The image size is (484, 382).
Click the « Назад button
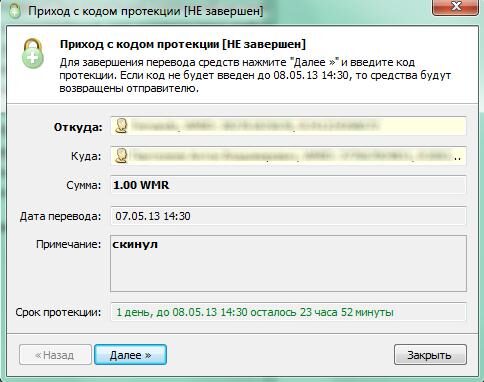pos(55,355)
